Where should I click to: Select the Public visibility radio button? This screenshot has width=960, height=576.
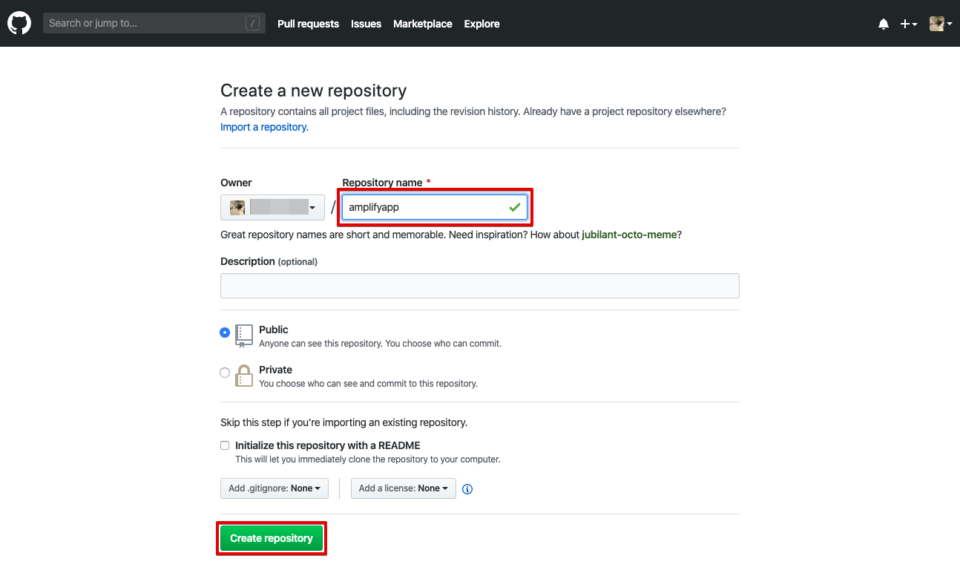pyautogui.click(x=224, y=333)
